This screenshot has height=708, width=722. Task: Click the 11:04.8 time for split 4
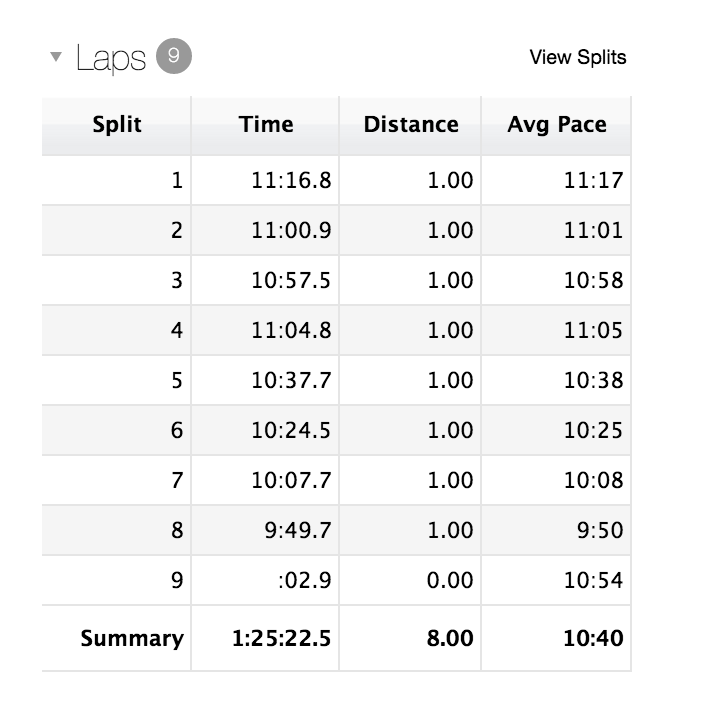[290, 330]
